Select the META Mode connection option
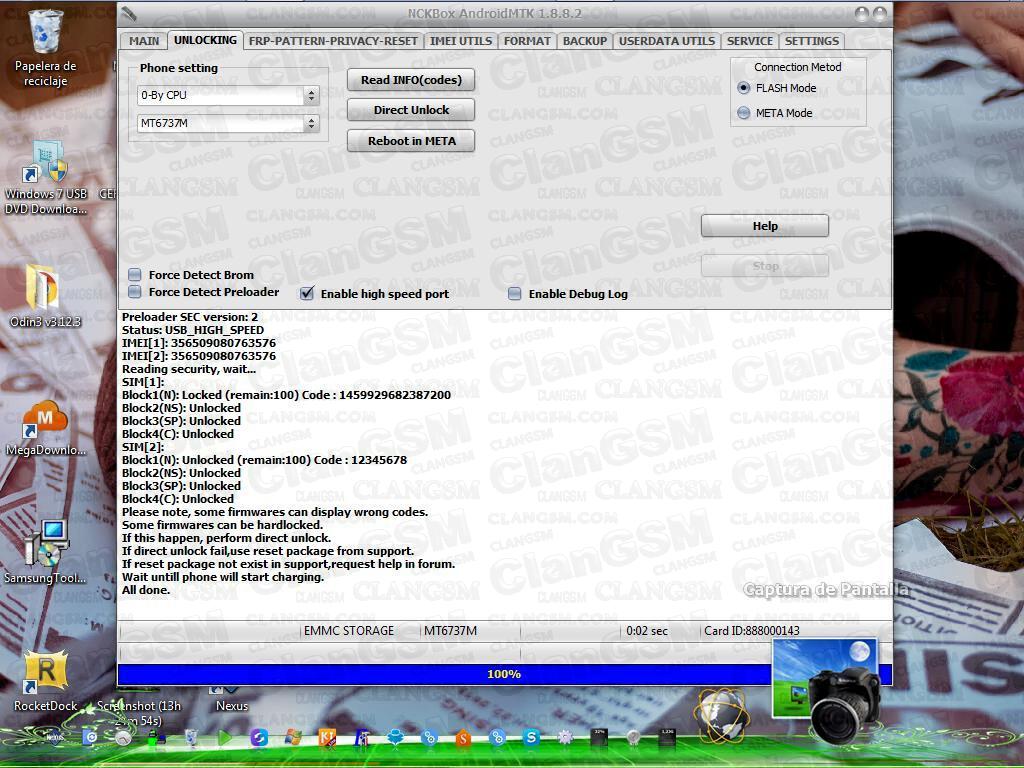Screen dimensions: 1024x768 click(743, 113)
